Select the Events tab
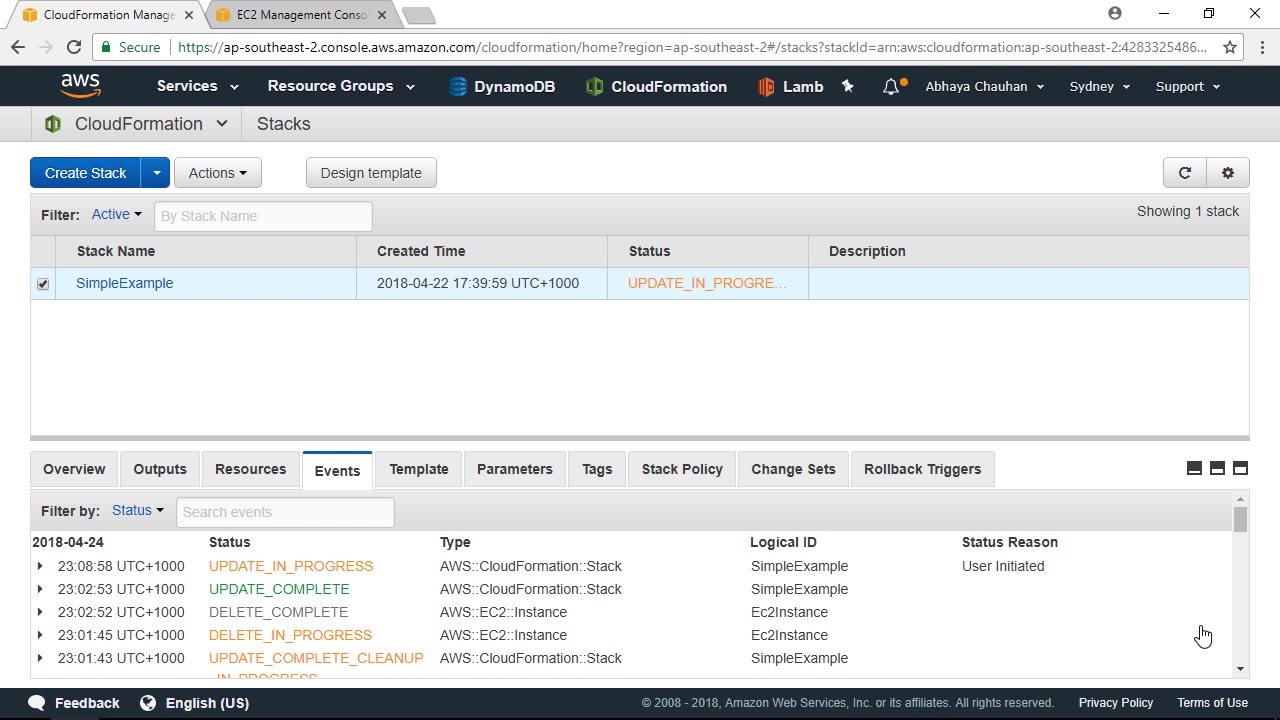This screenshot has width=1280, height=720. (x=337, y=470)
